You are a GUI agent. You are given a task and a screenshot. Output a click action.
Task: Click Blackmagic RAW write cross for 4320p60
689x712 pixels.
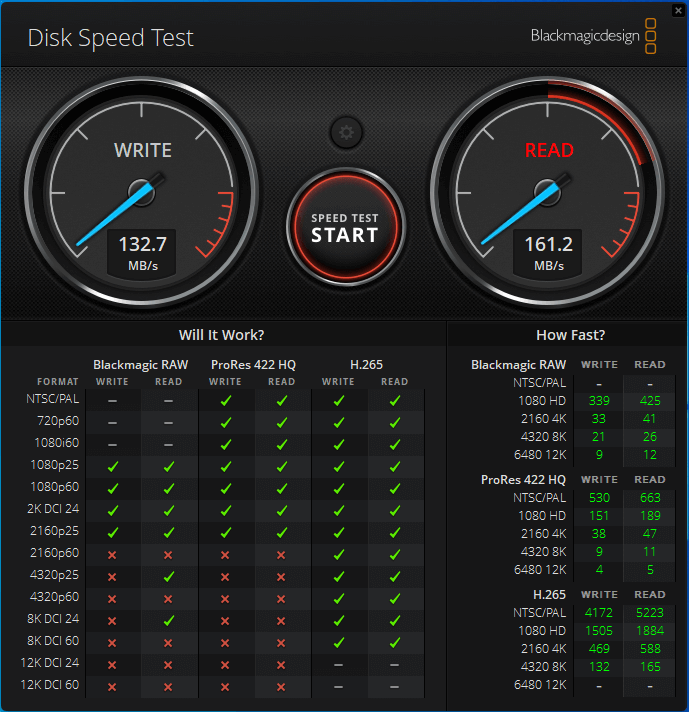coord(112,599)
